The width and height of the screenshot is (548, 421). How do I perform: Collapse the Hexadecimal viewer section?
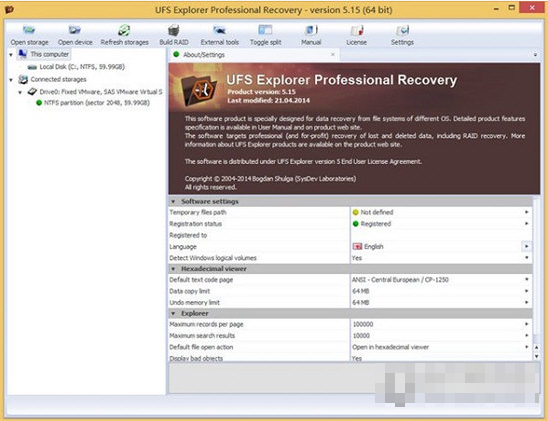pos(173,269)
